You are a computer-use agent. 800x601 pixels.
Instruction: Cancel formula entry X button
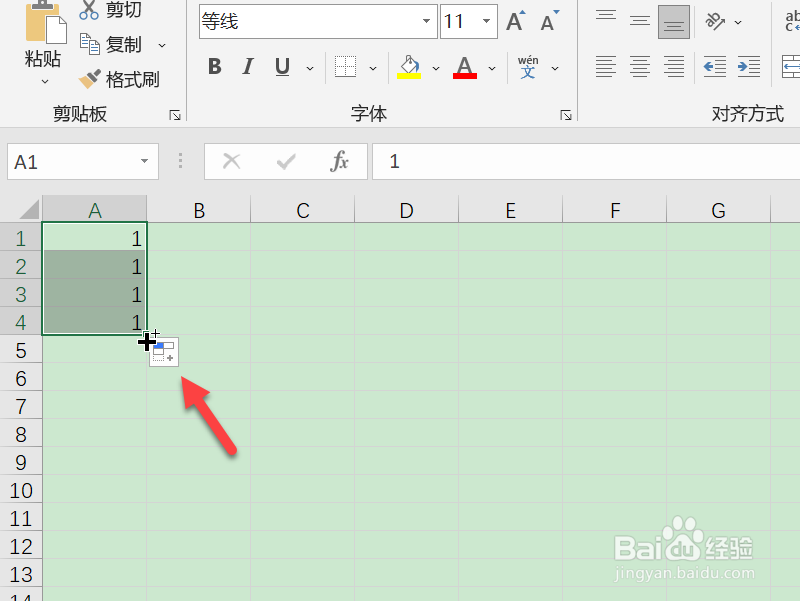tap(232, 161)
